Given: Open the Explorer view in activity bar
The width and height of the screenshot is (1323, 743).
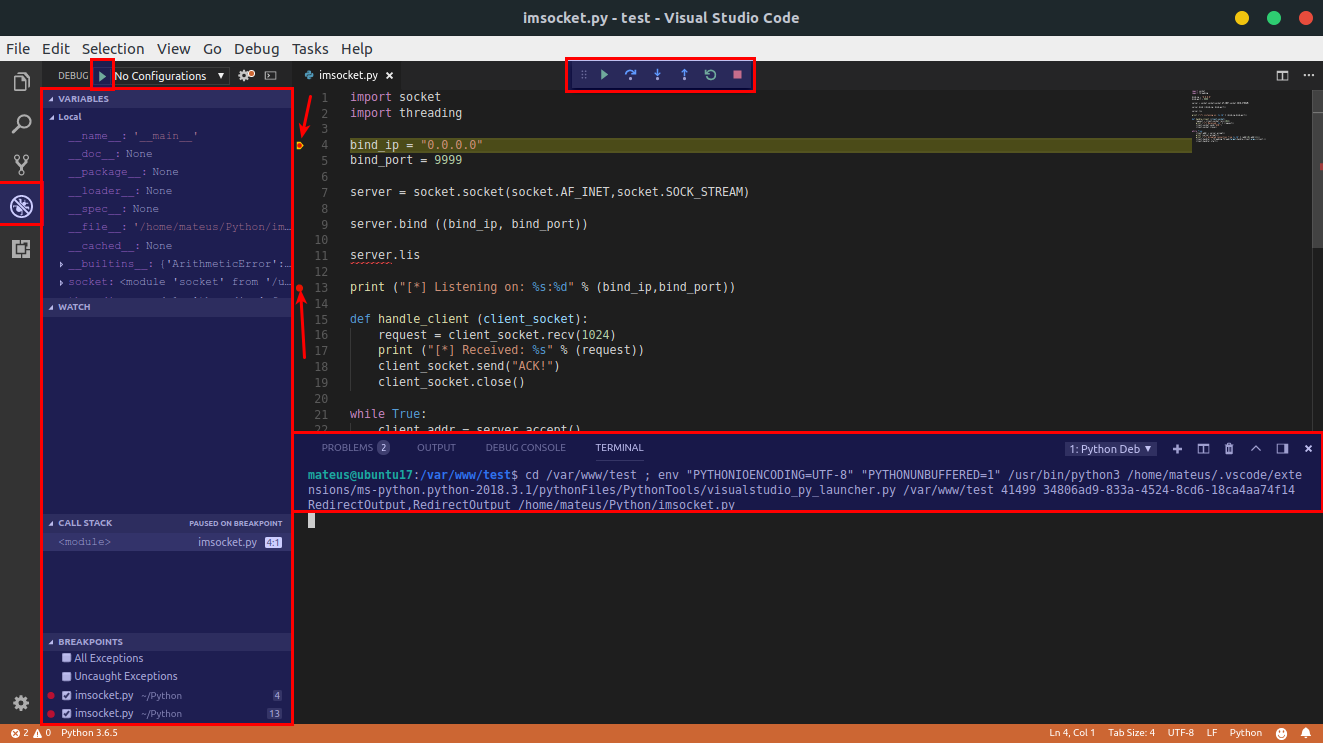Looking at the screenshot, I should pyautogui.click(x=21, y=82).
